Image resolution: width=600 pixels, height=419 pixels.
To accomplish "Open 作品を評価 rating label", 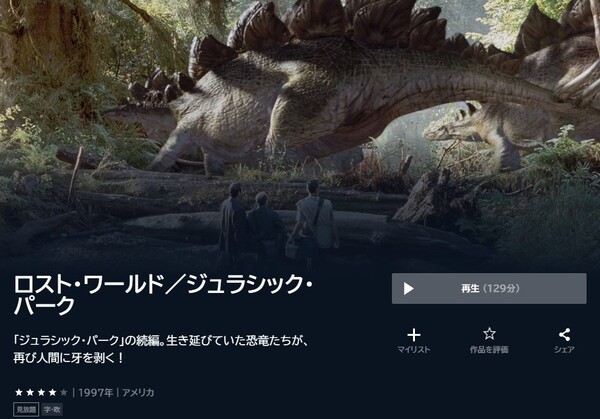I will (489, 349).
